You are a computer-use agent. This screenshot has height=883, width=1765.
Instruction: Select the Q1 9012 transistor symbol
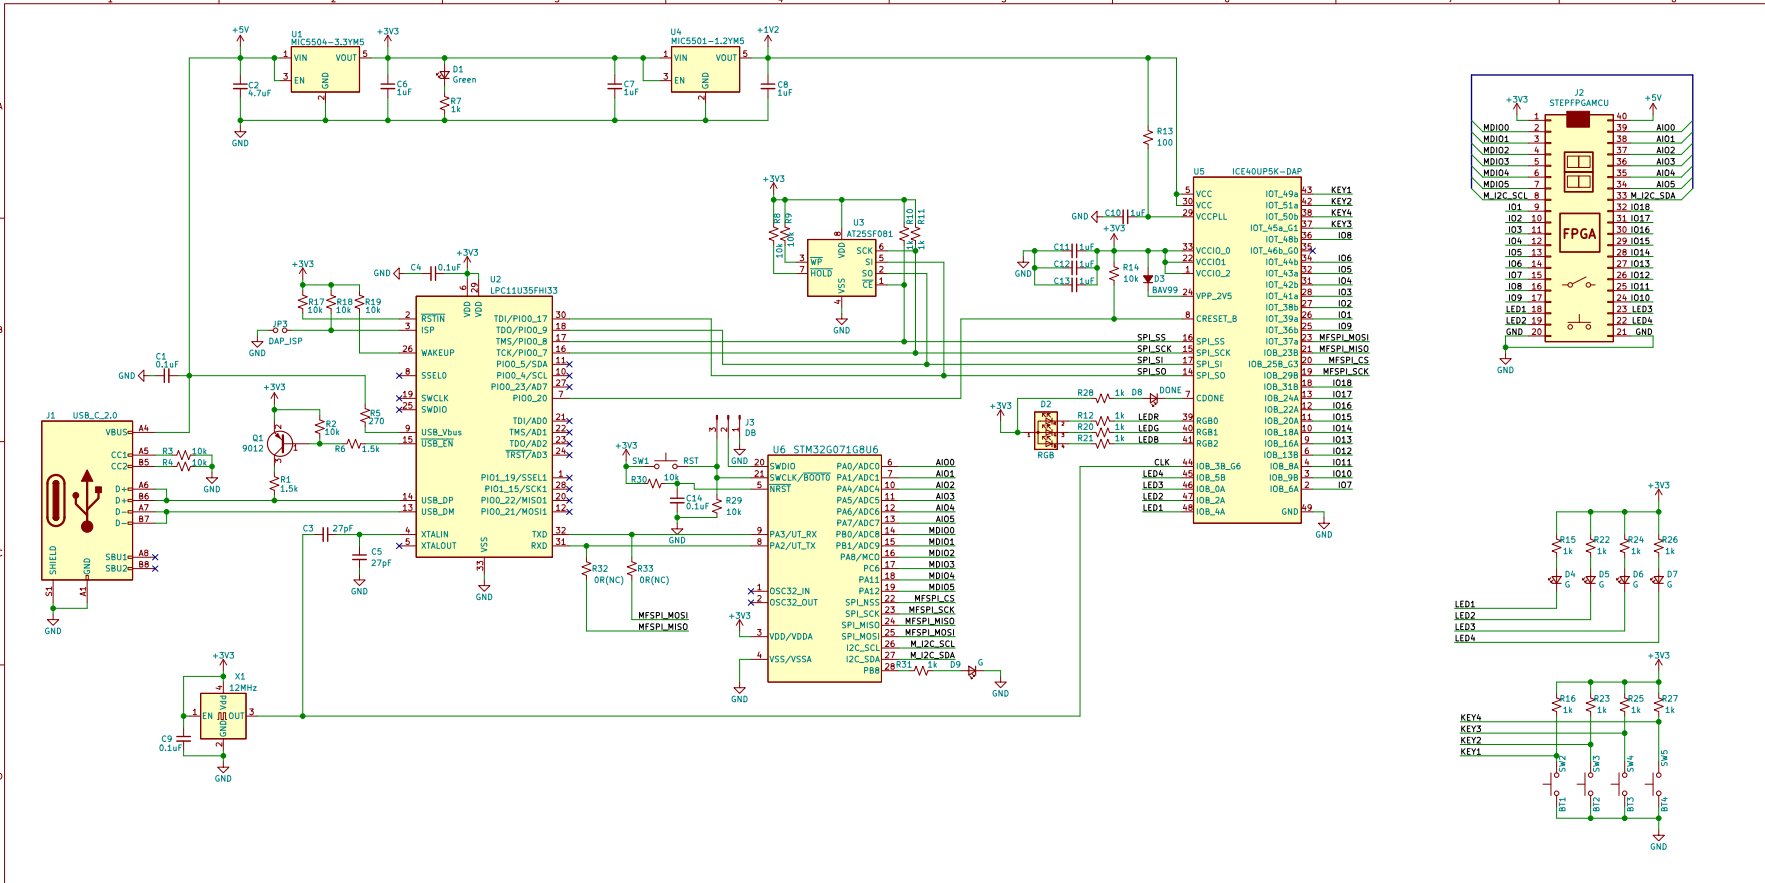[x=281, y=442]
